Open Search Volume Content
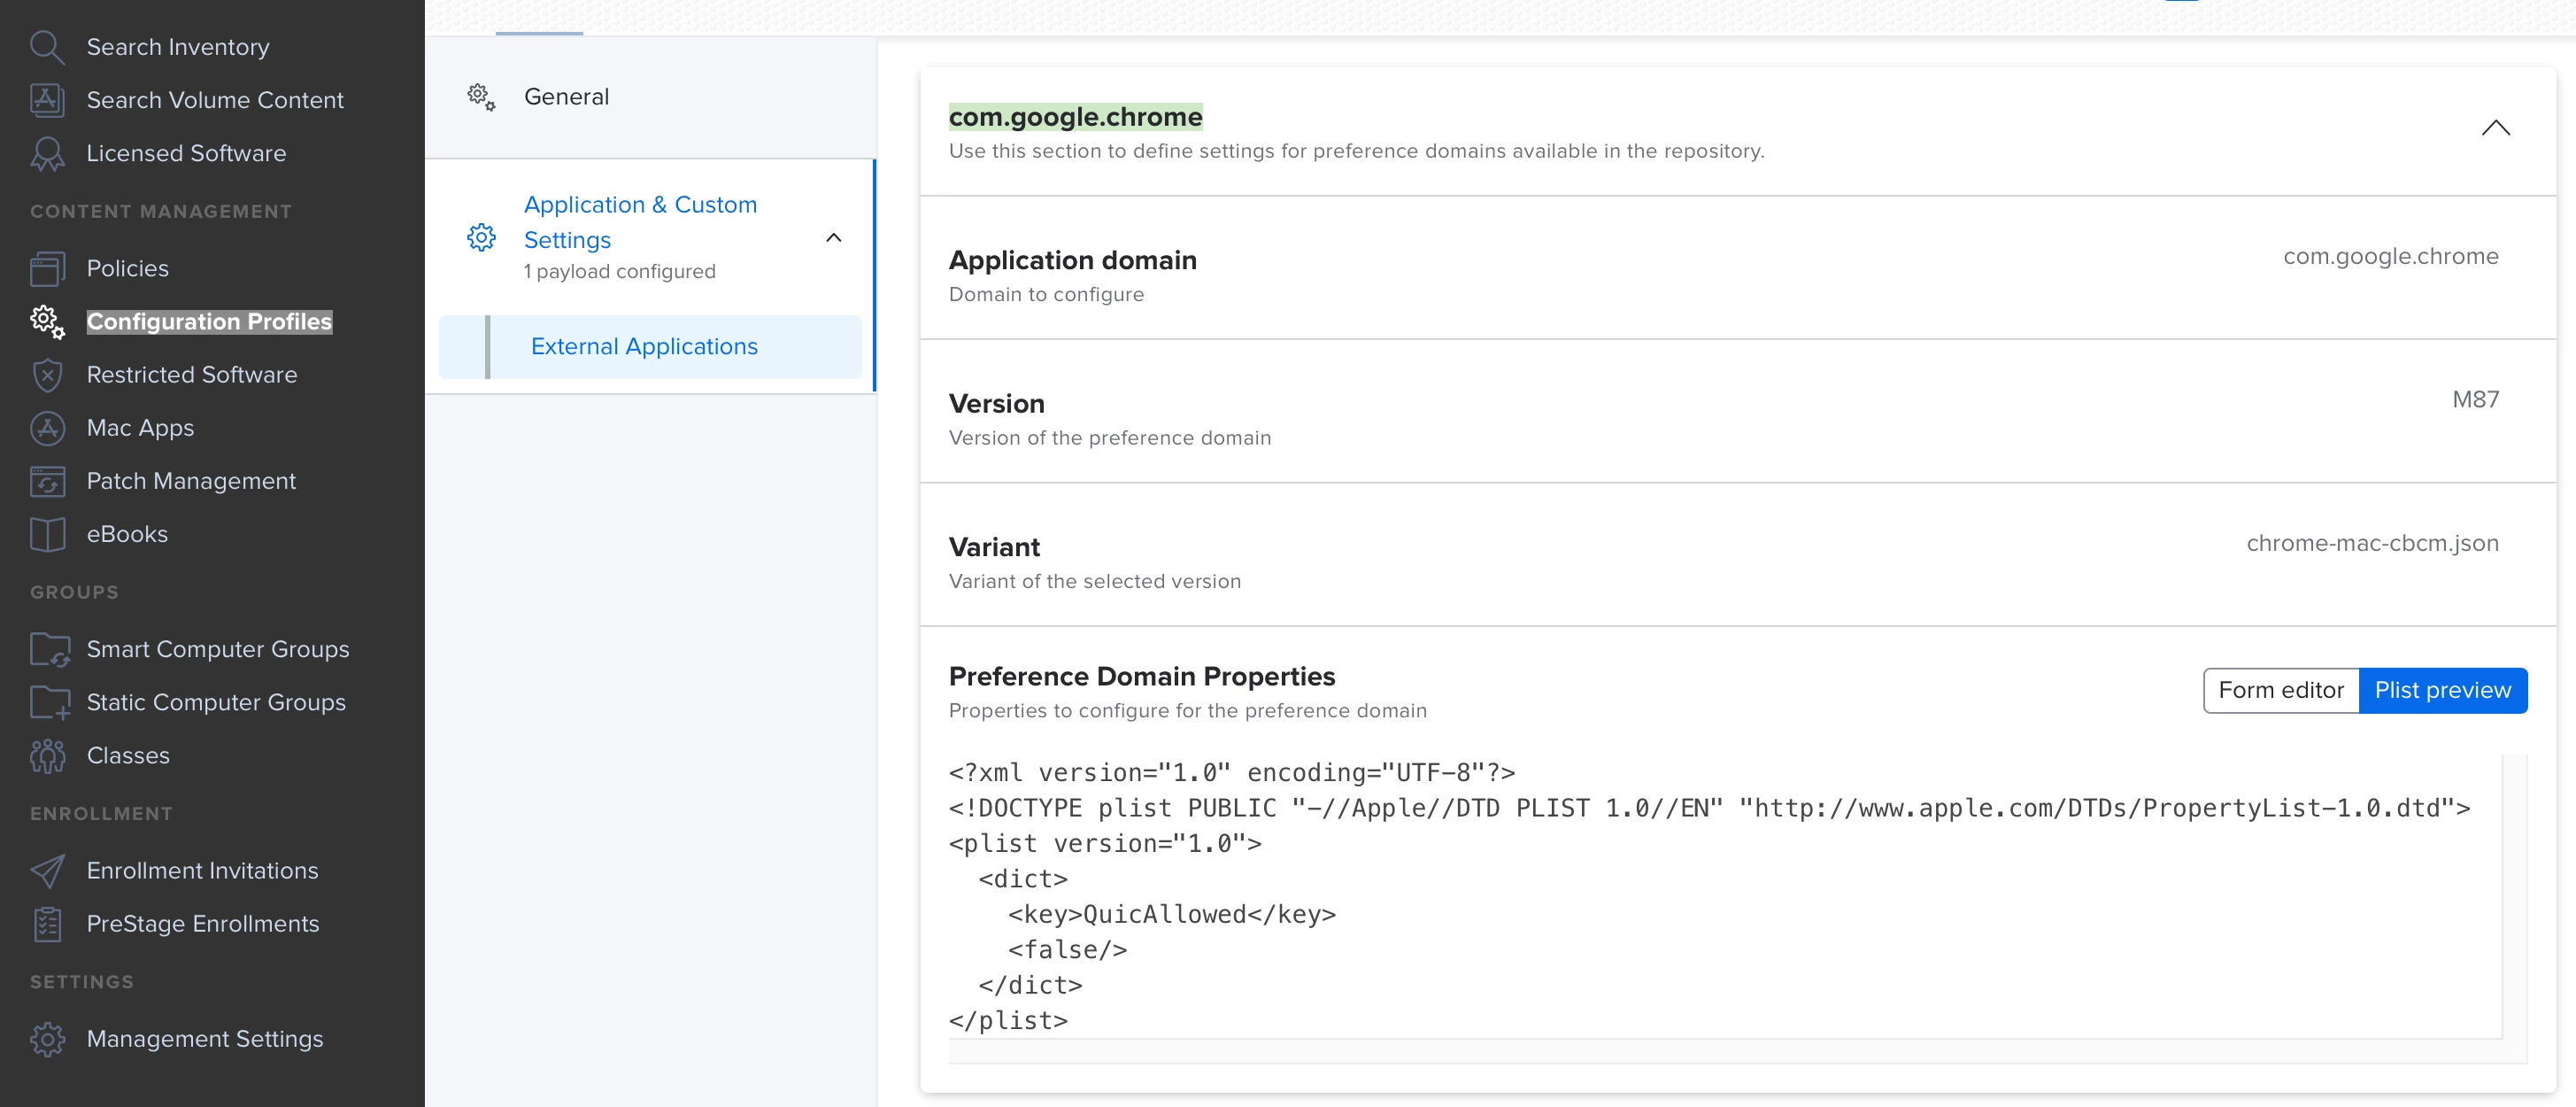The width and height of the screenshot is (2576, 1107). point(215,100)
